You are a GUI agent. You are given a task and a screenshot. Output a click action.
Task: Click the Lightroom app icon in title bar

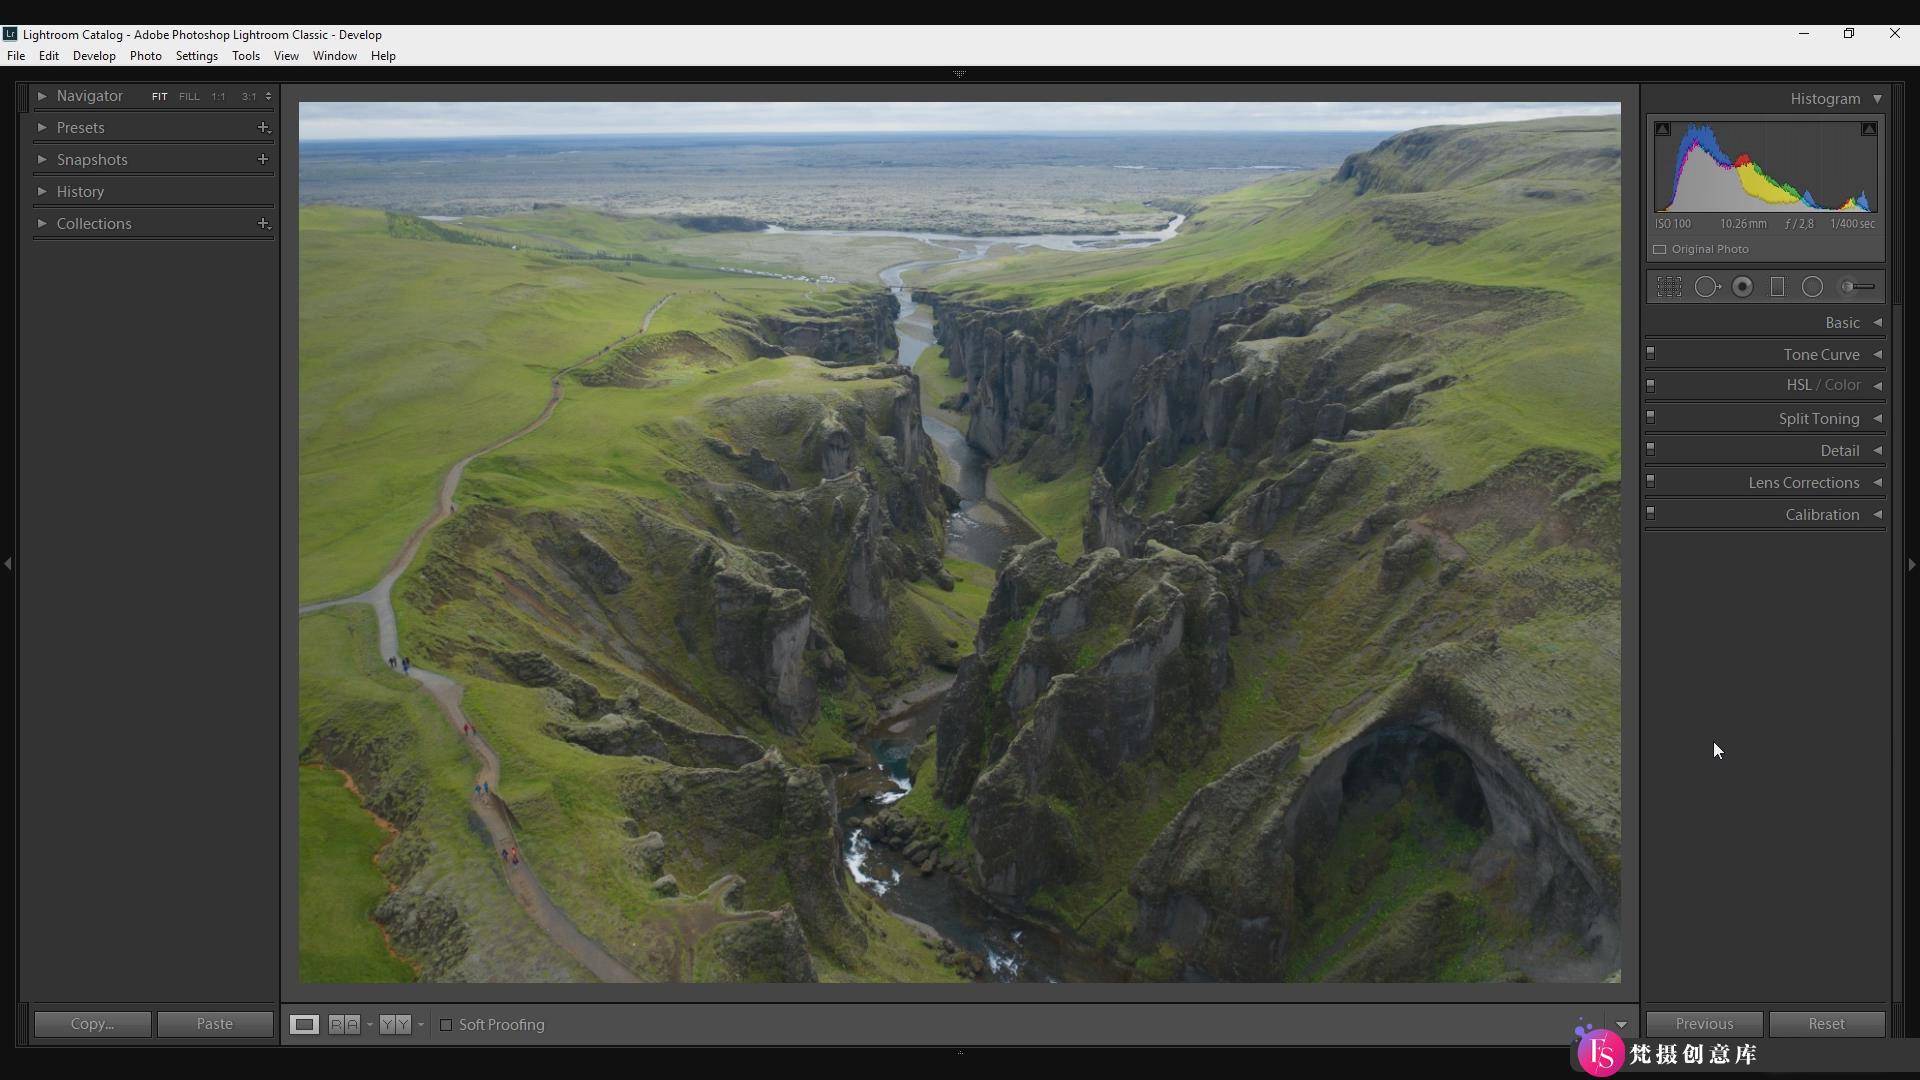coord(10,34)
